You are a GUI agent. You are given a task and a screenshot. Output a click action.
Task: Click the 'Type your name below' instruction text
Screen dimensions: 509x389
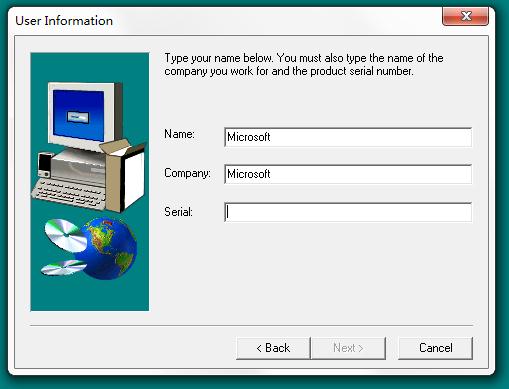click(304, 65)
